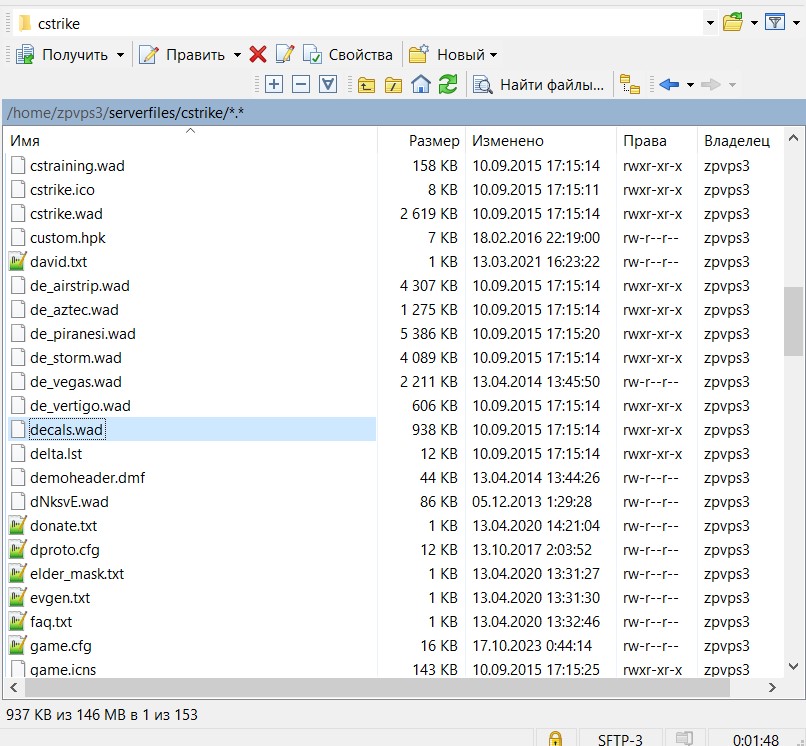This screenshot has width=806, height=746.
Task: Click the vertical scrollbar thumb
Action: coord(793,321)
